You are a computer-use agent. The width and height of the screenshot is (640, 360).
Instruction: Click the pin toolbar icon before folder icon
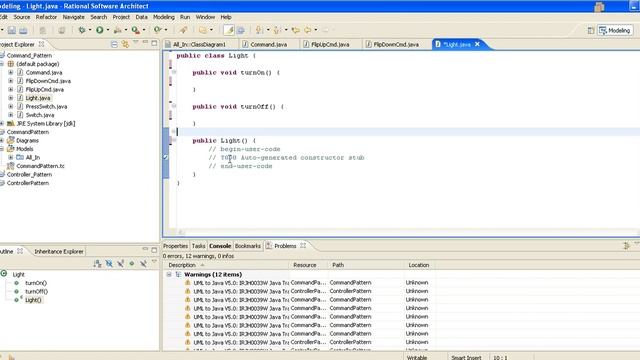183,30
